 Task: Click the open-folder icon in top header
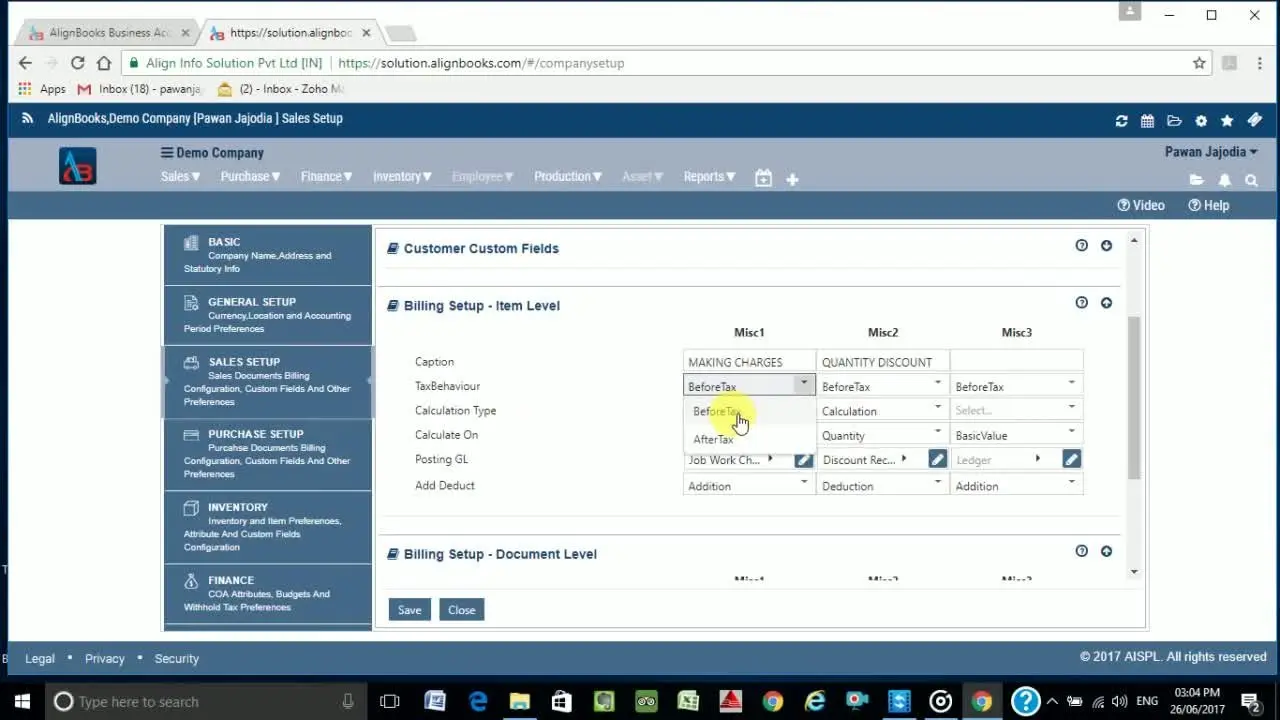coord(1174,121)
